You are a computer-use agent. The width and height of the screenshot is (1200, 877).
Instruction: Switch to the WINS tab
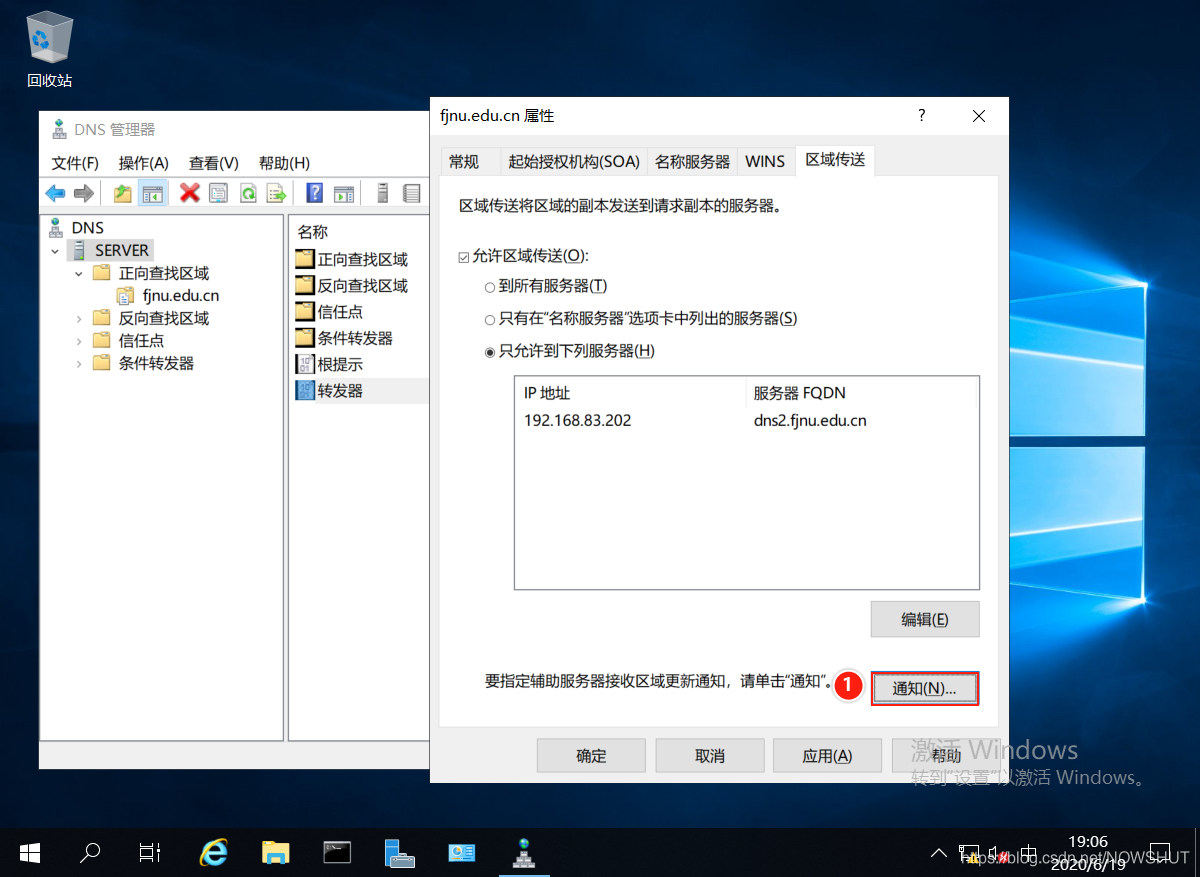[x=765, y=162]
